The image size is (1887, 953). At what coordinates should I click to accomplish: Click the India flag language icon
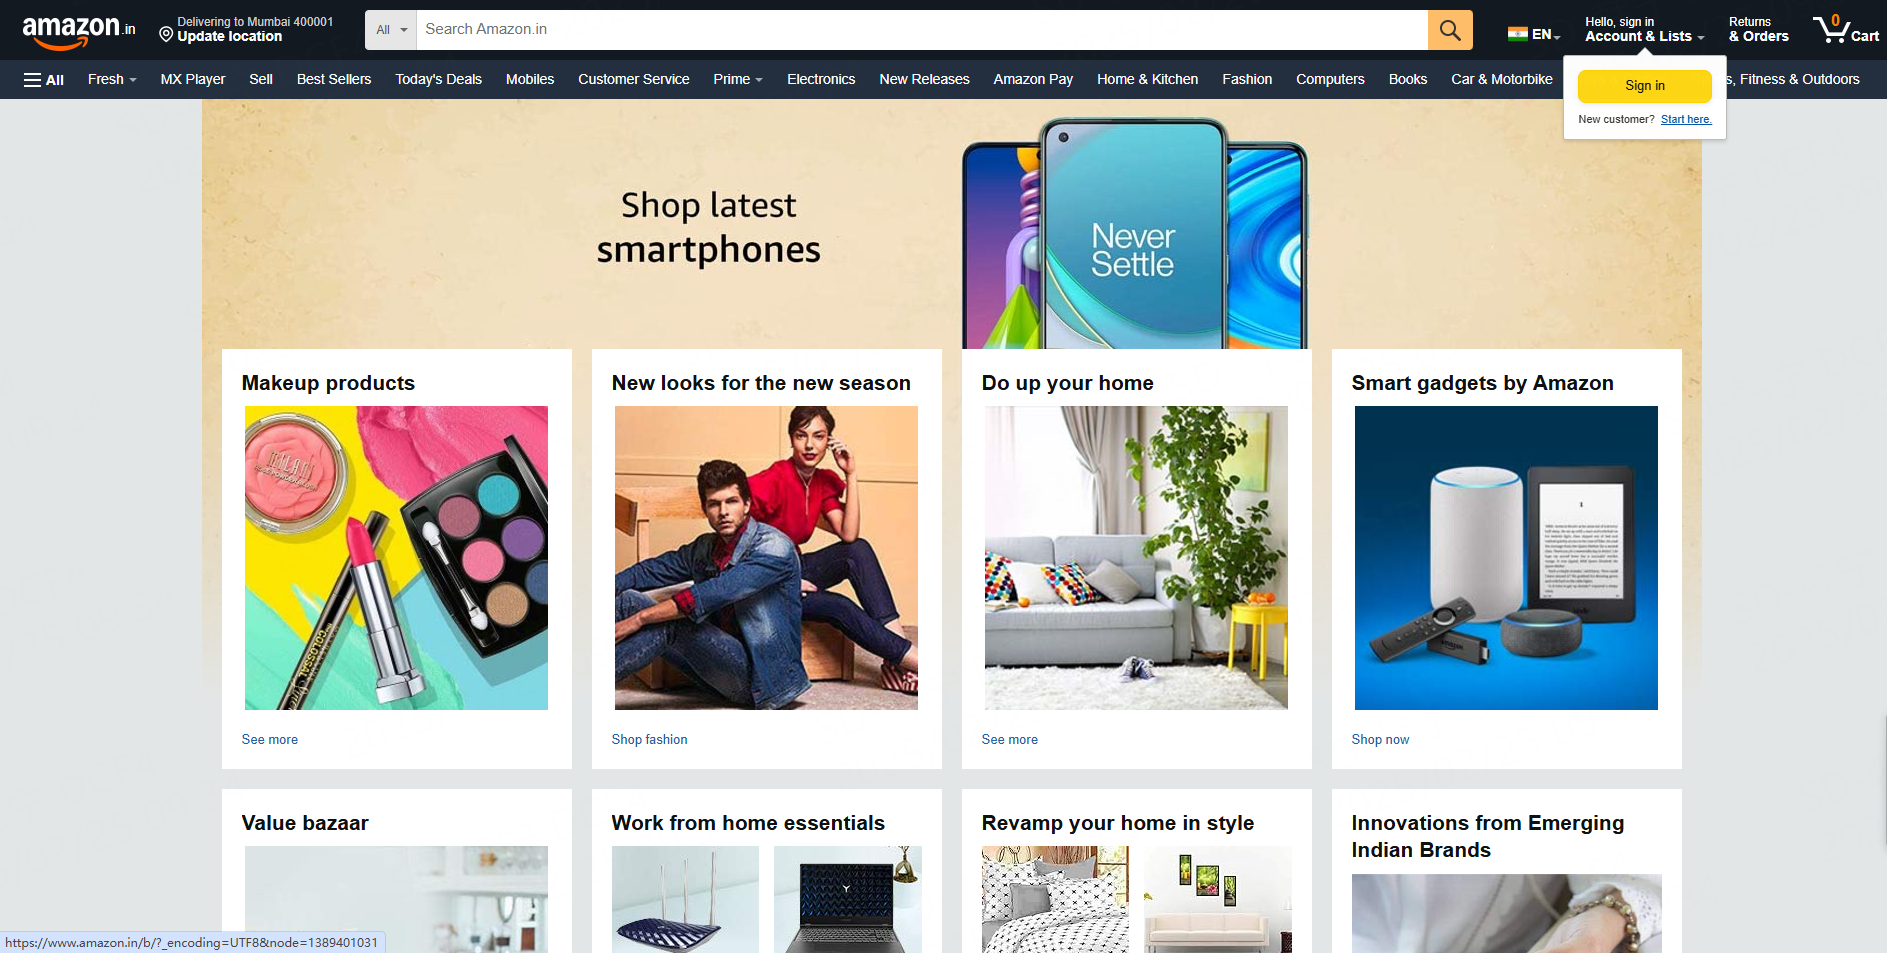point(1517,34)
